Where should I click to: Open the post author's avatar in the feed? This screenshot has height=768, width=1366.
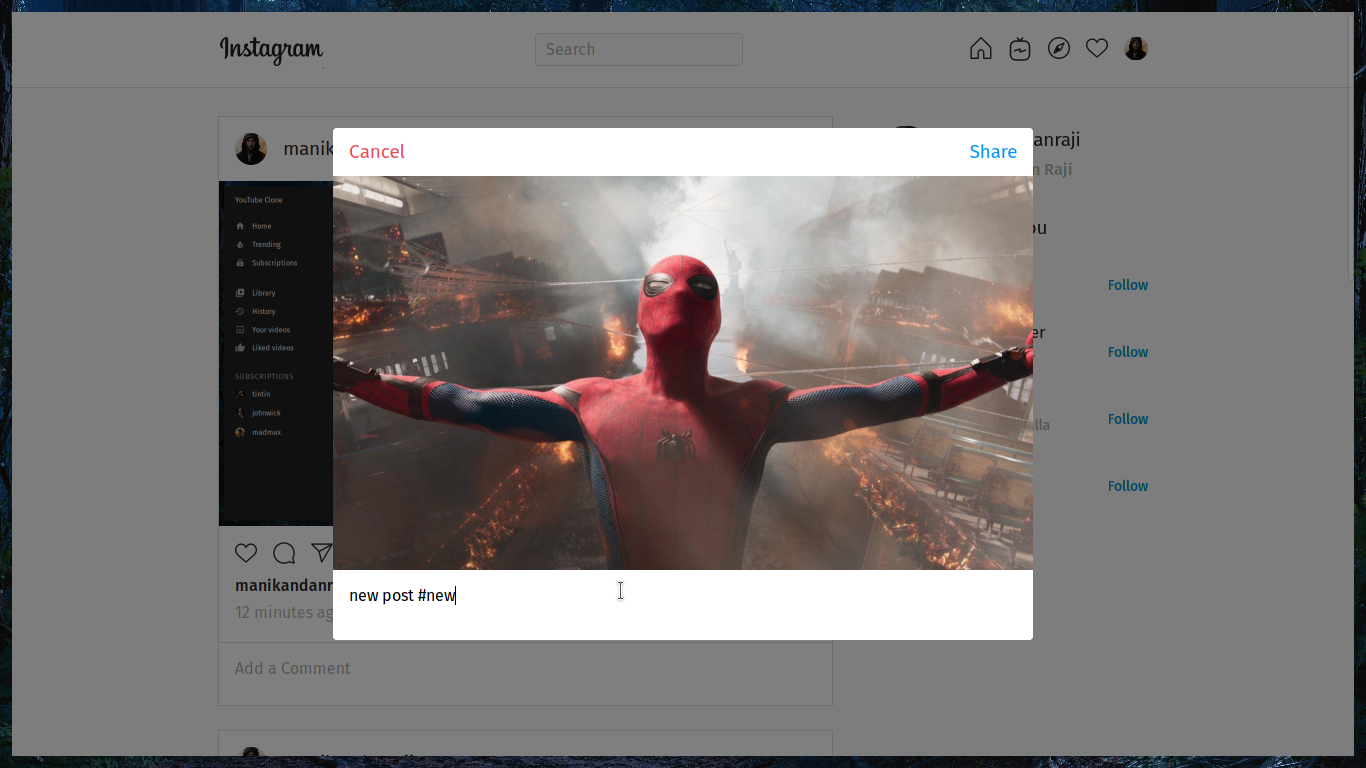point(251,149)
